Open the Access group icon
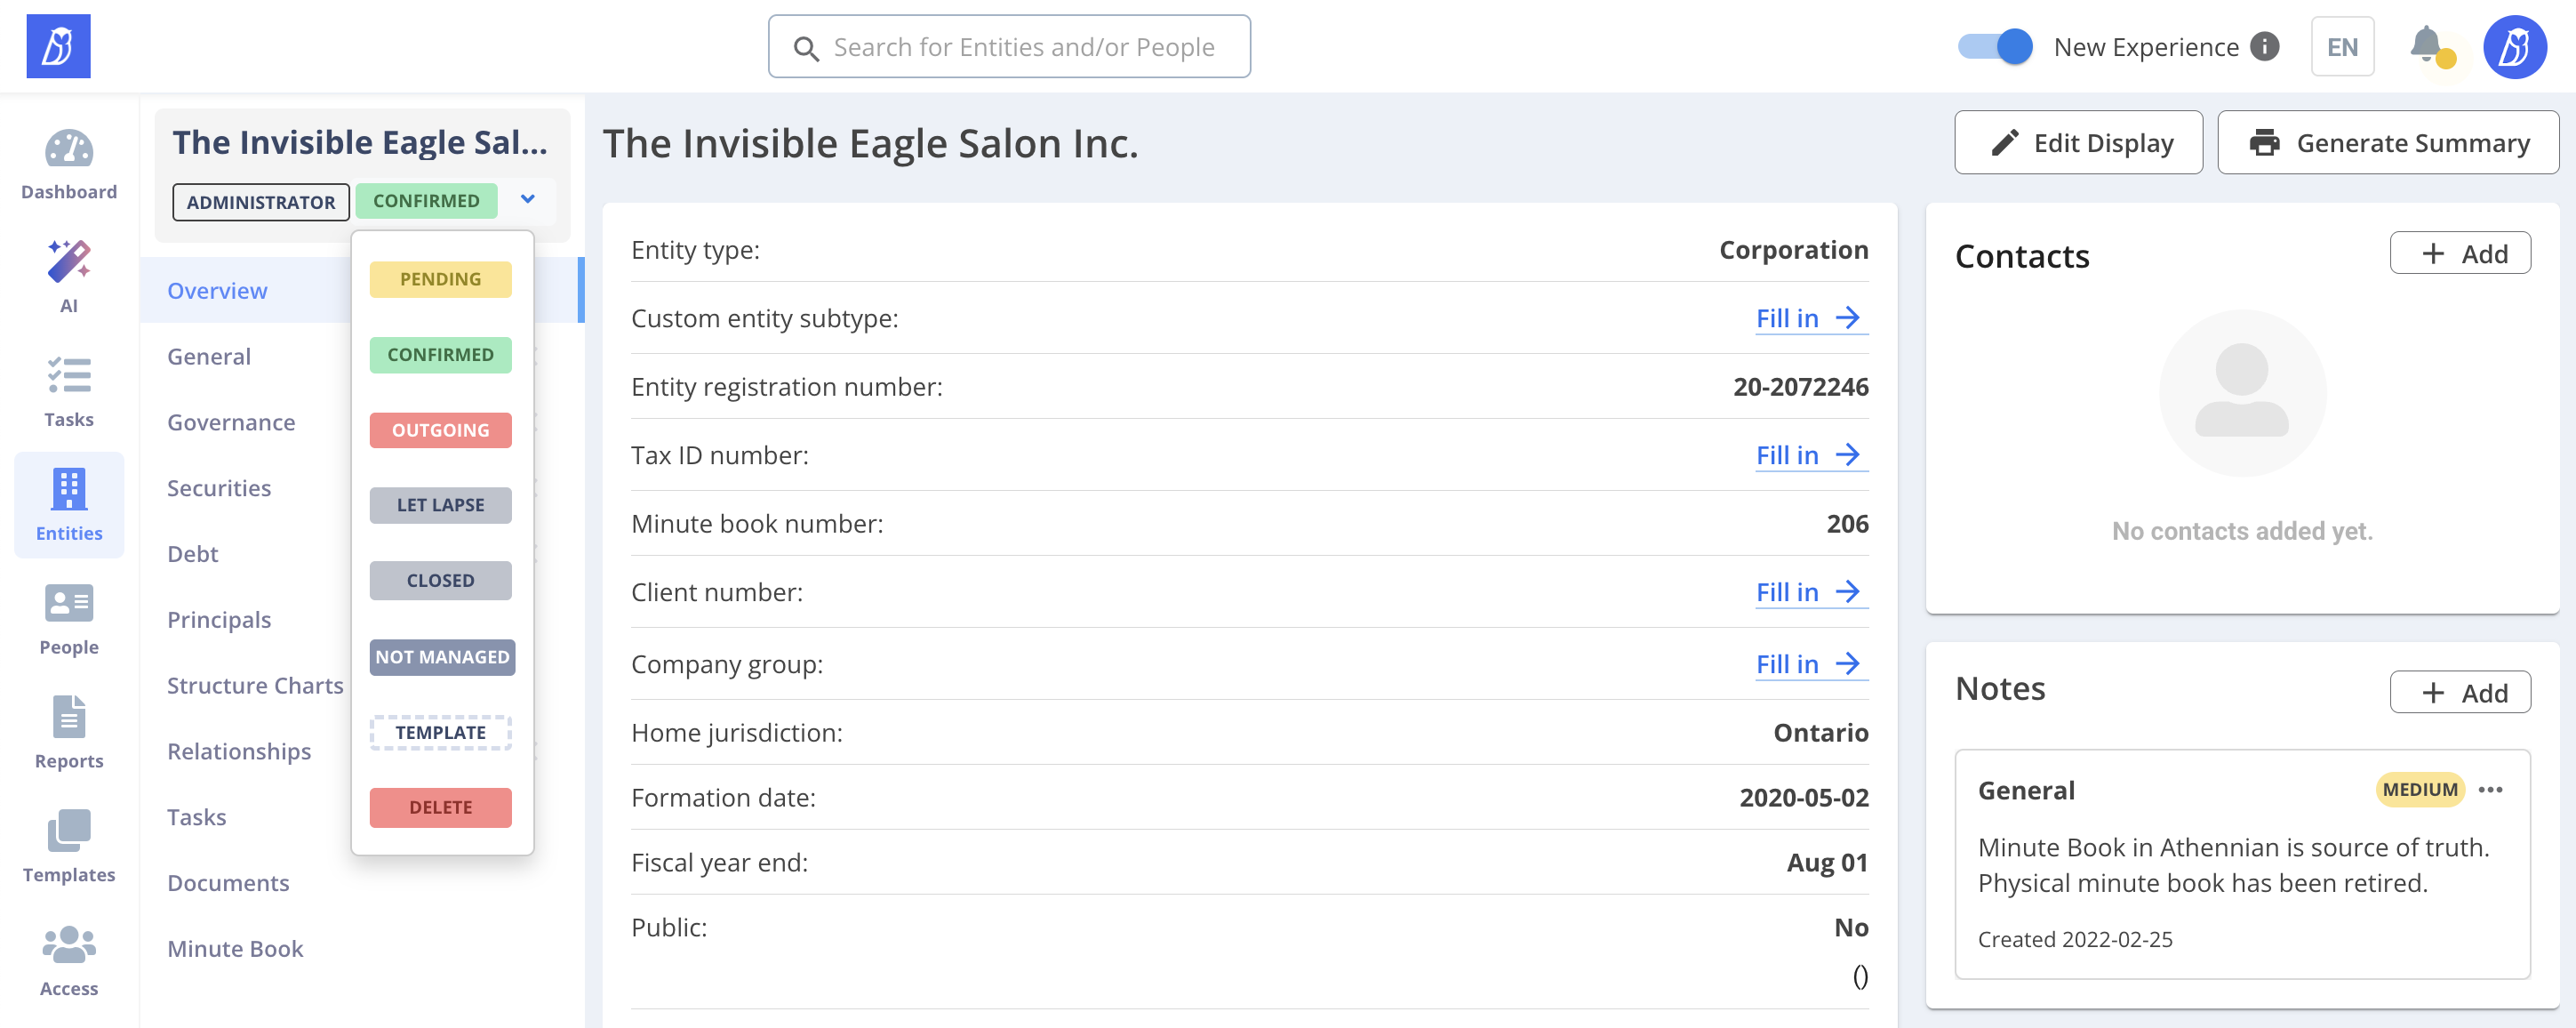The width and height of the screenshot is (2576, 1028). (x=69, y=944)
